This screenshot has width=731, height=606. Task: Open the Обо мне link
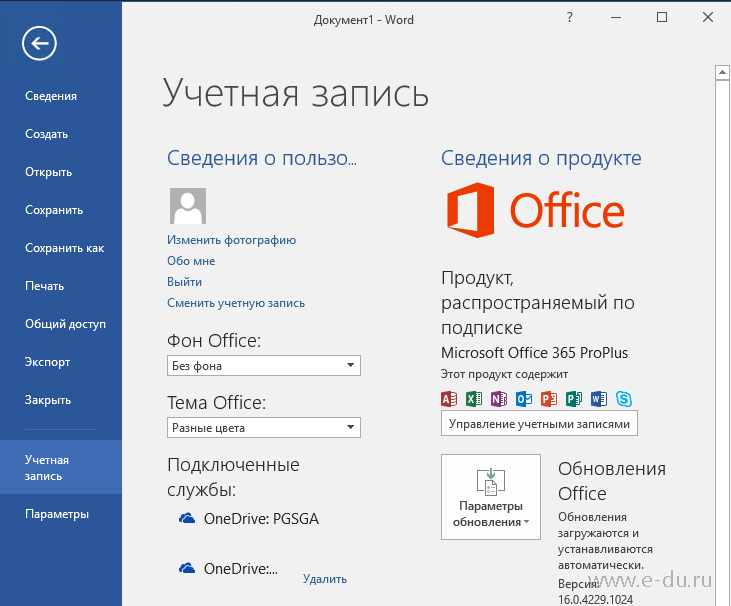click(x=191, y=261)
